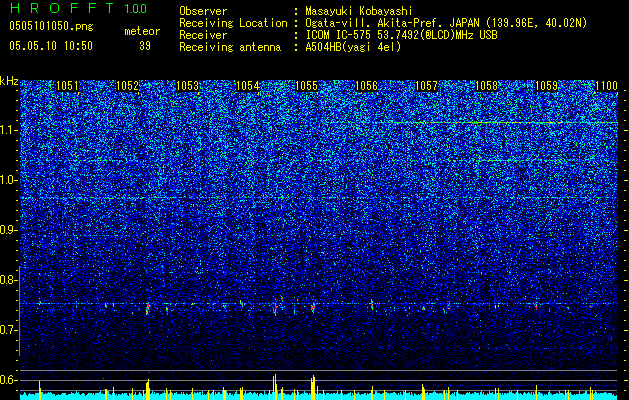Select the 1.0 frequency axis label
Viewport: 629px width, 400px height.
(8, 180)
